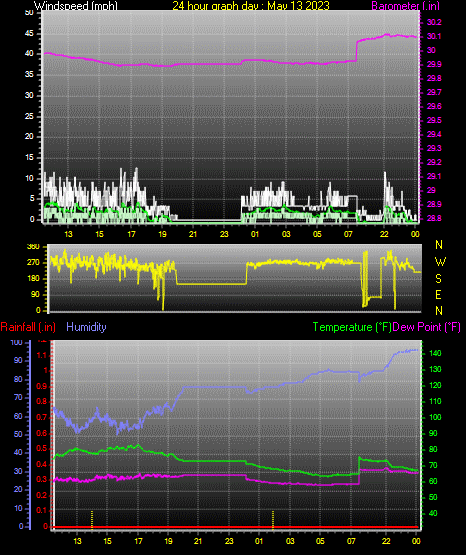
Task: Click the 'Rainfall (.in)' legend label
Action: coord(28,327)
